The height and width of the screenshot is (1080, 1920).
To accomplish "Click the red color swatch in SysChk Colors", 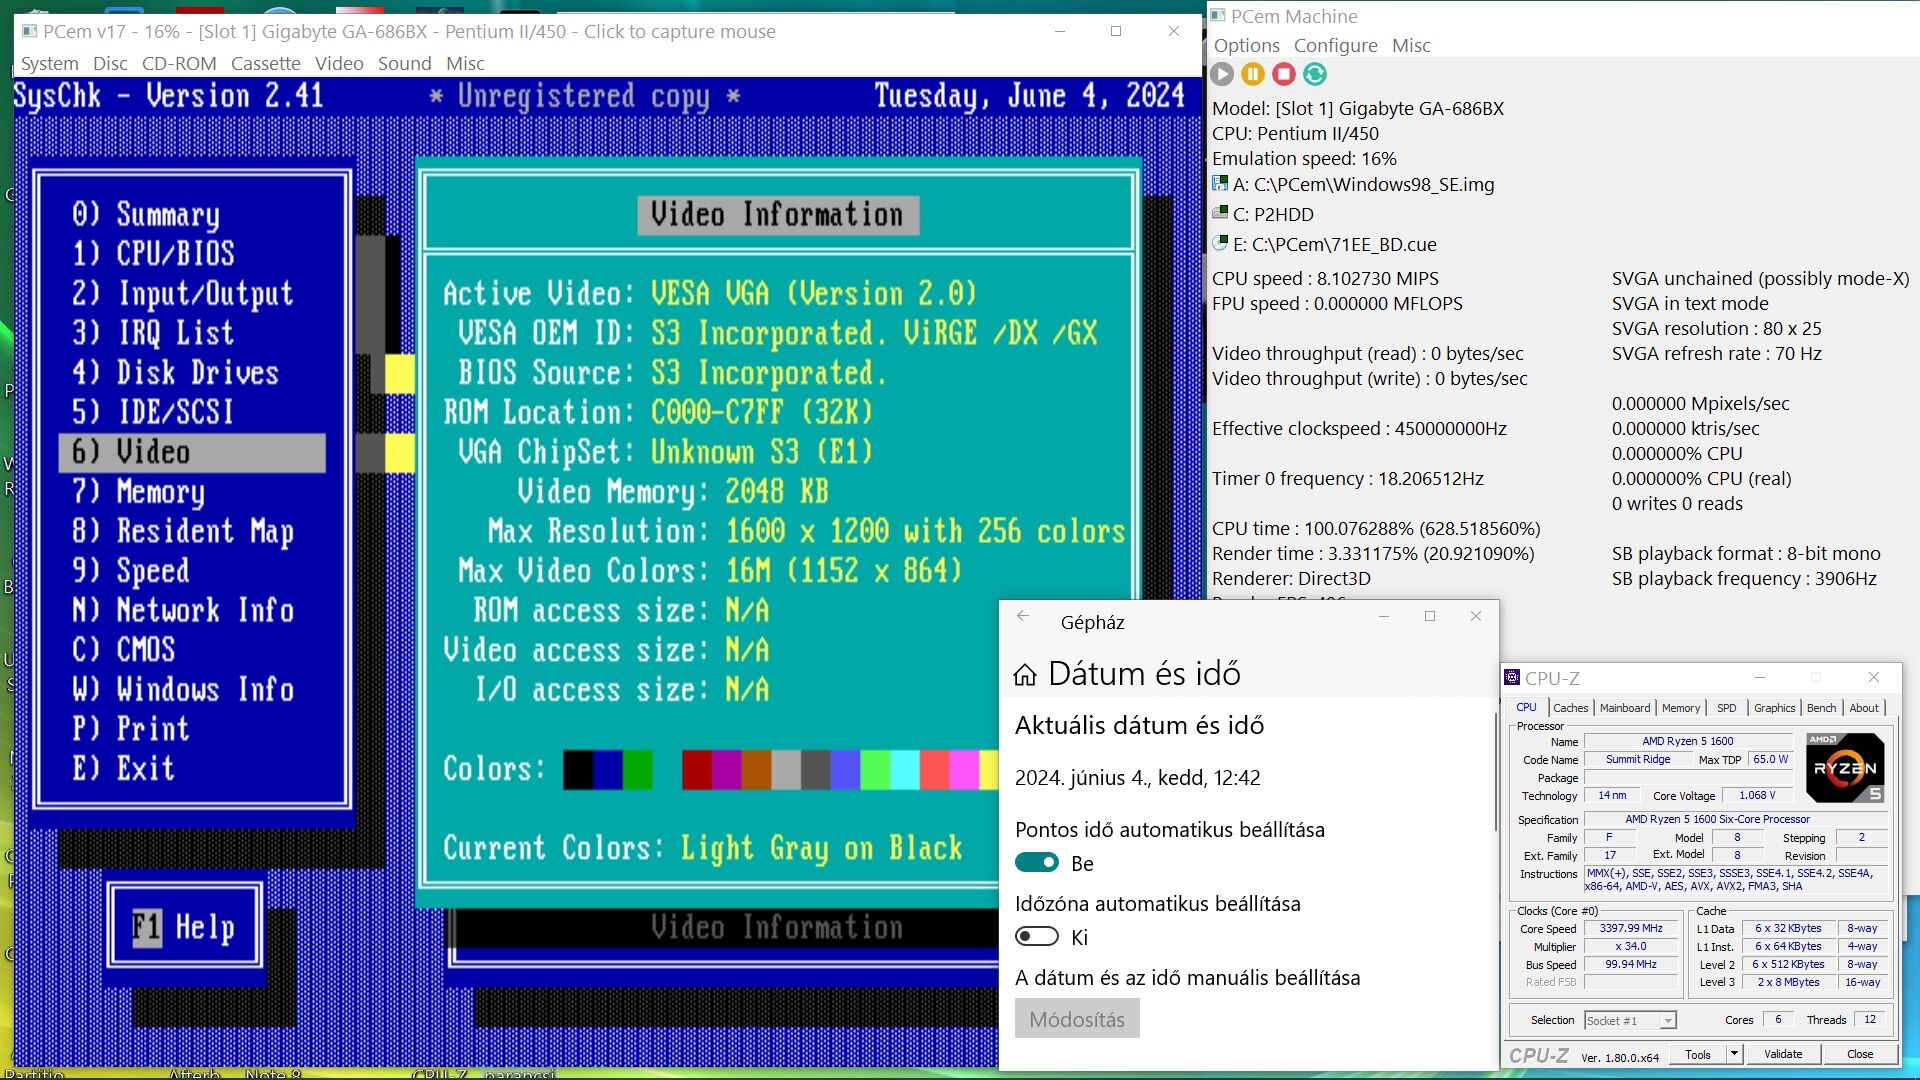I will pos(697,770).
